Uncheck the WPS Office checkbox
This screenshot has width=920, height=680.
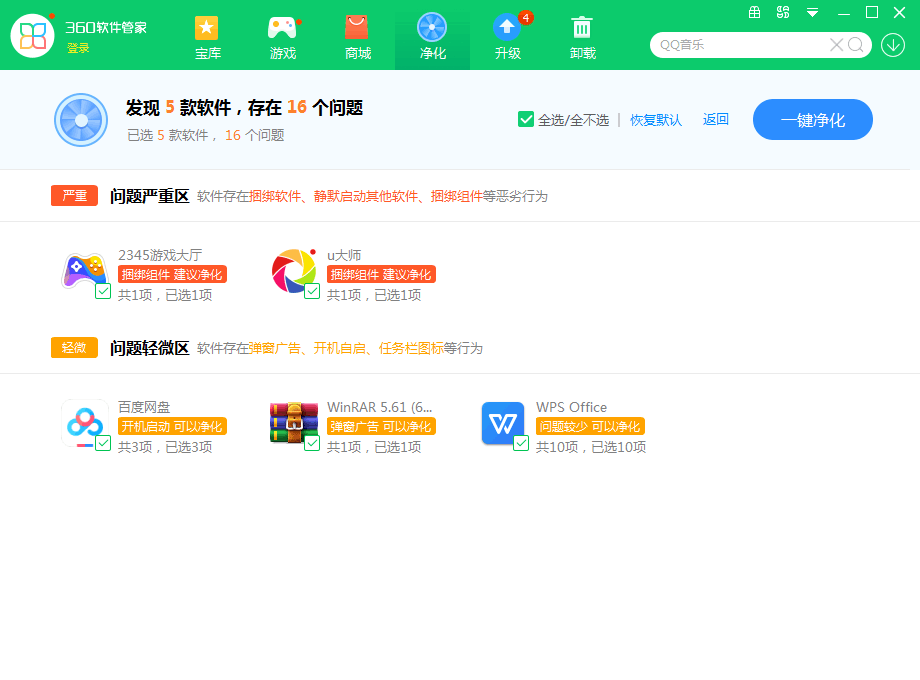pos(521,443)
